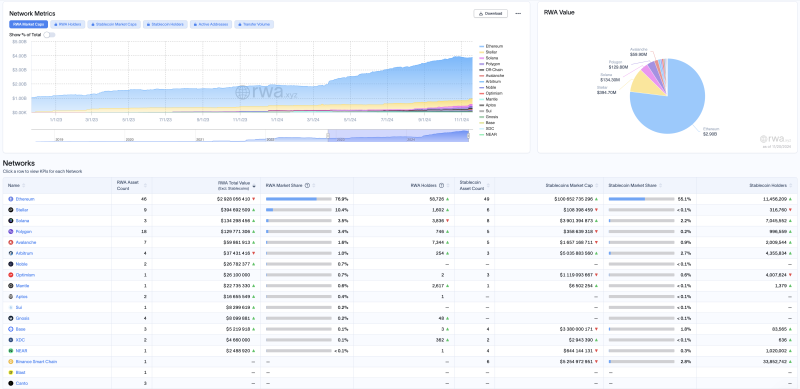The width and height of the screenshot is (800, 389).
Task: Click right handle of timeline range selector
Action: 468,135
